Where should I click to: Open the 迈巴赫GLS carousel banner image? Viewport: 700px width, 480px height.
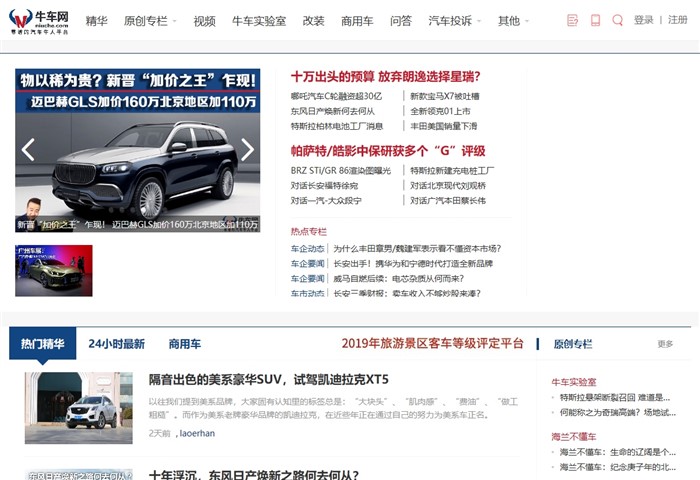pos(138,150)
